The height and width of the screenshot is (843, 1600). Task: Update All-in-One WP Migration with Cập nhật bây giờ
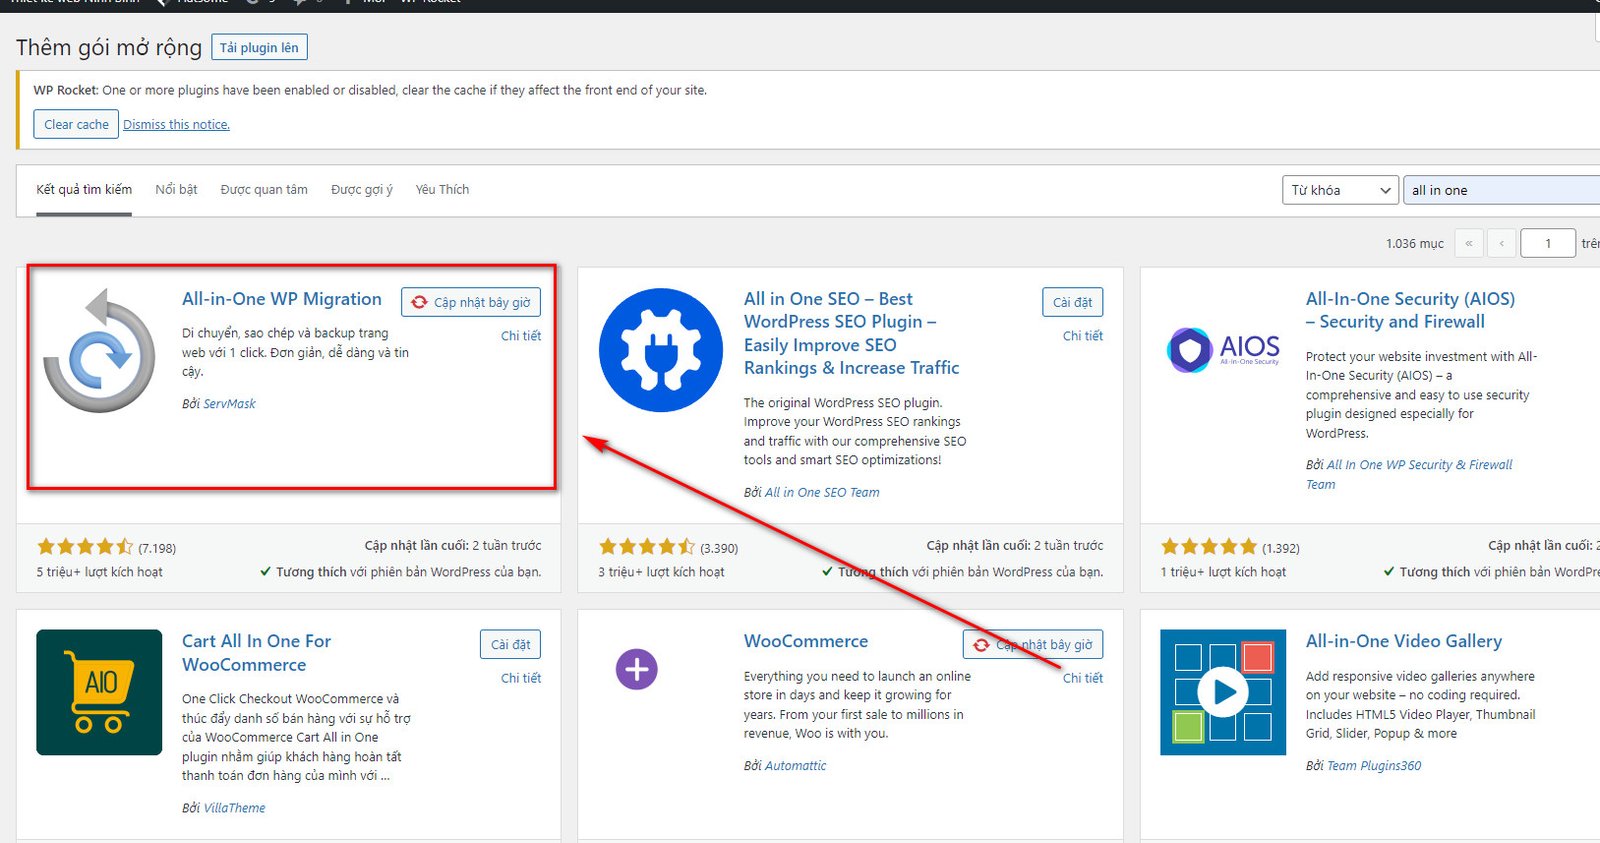pos(471,302)
